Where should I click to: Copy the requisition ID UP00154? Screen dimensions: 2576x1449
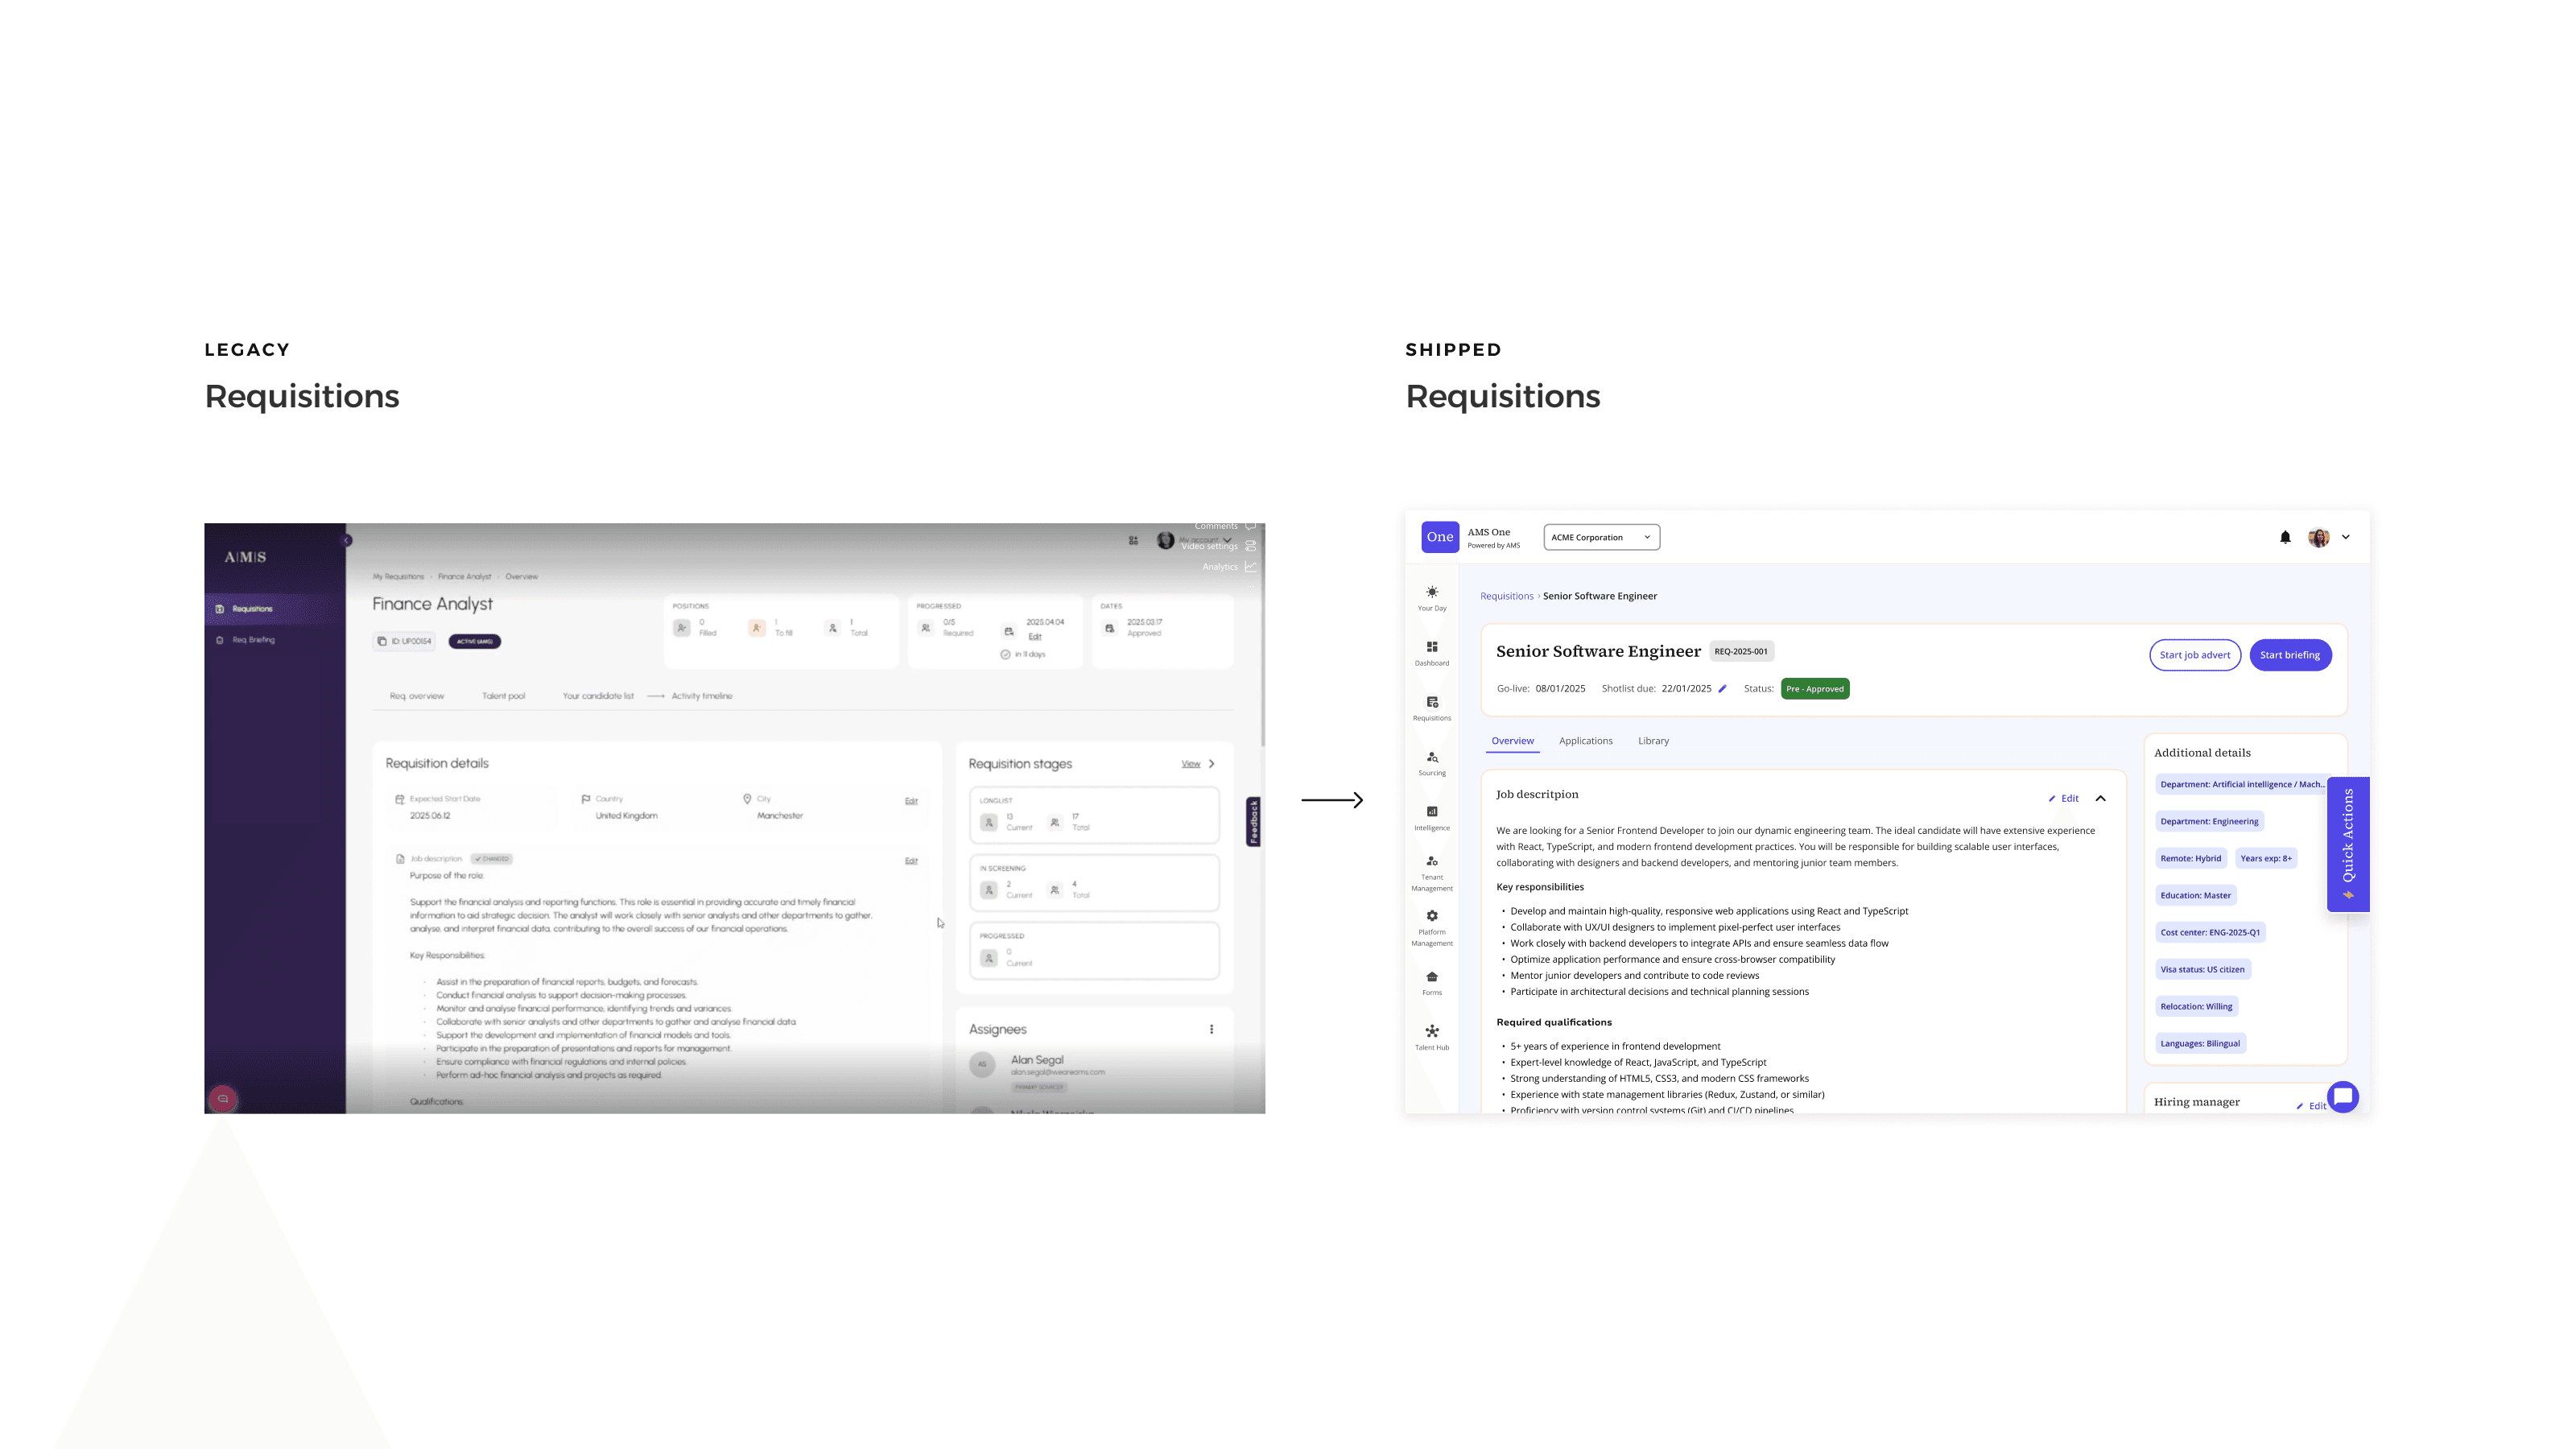(x=404, y=641)
